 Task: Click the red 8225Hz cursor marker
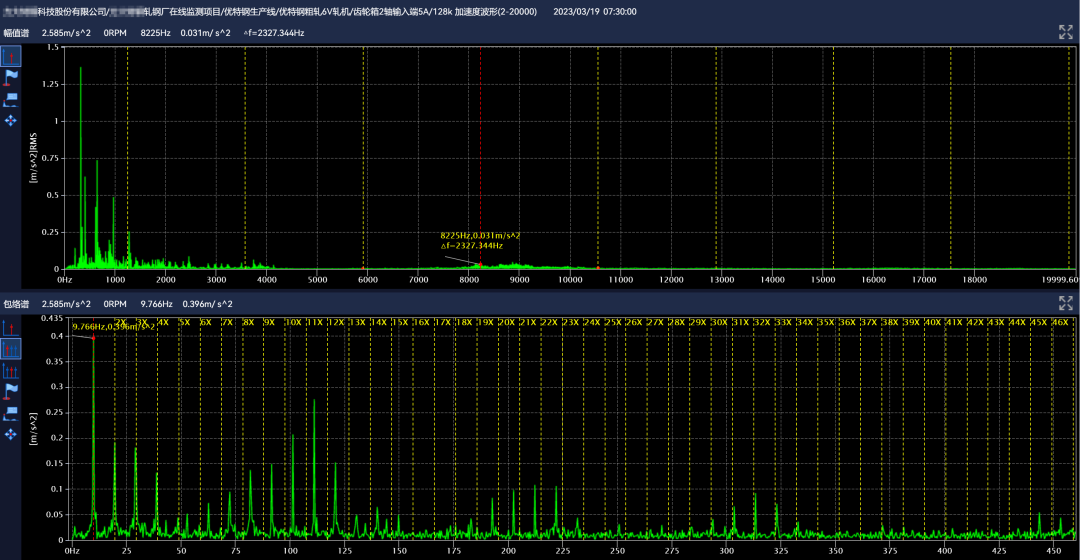[480, 265]
